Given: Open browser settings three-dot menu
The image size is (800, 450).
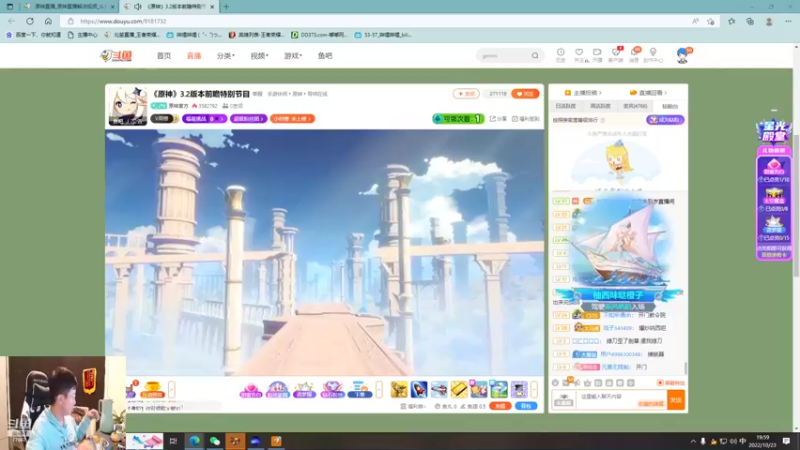Looking at the screenshot, I should 788,21.
